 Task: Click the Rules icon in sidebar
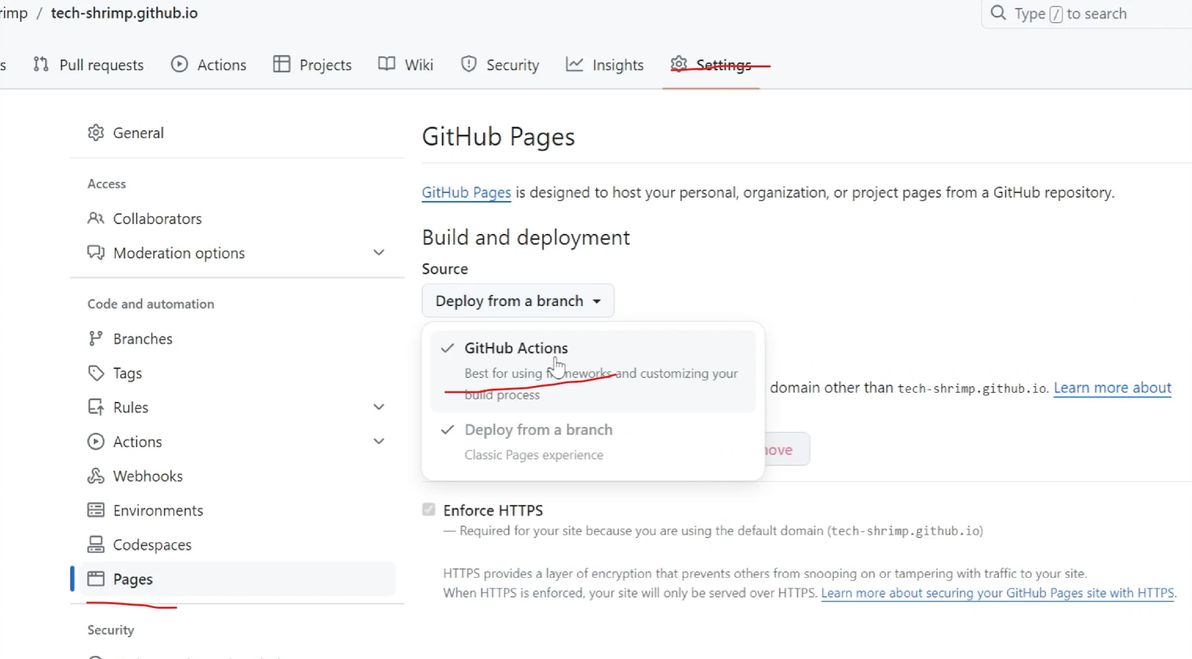[x=96, y=407]
